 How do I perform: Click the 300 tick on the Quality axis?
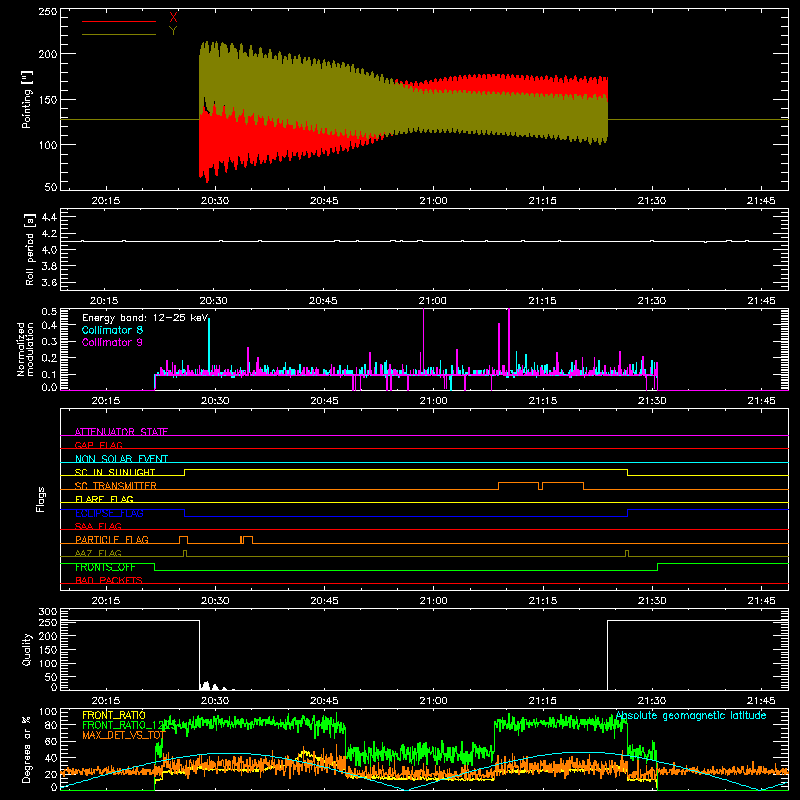tap(47, 612)
